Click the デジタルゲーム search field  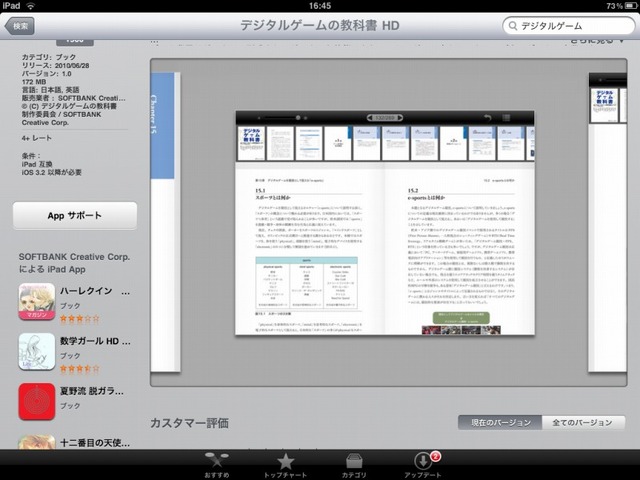[569, 26]
